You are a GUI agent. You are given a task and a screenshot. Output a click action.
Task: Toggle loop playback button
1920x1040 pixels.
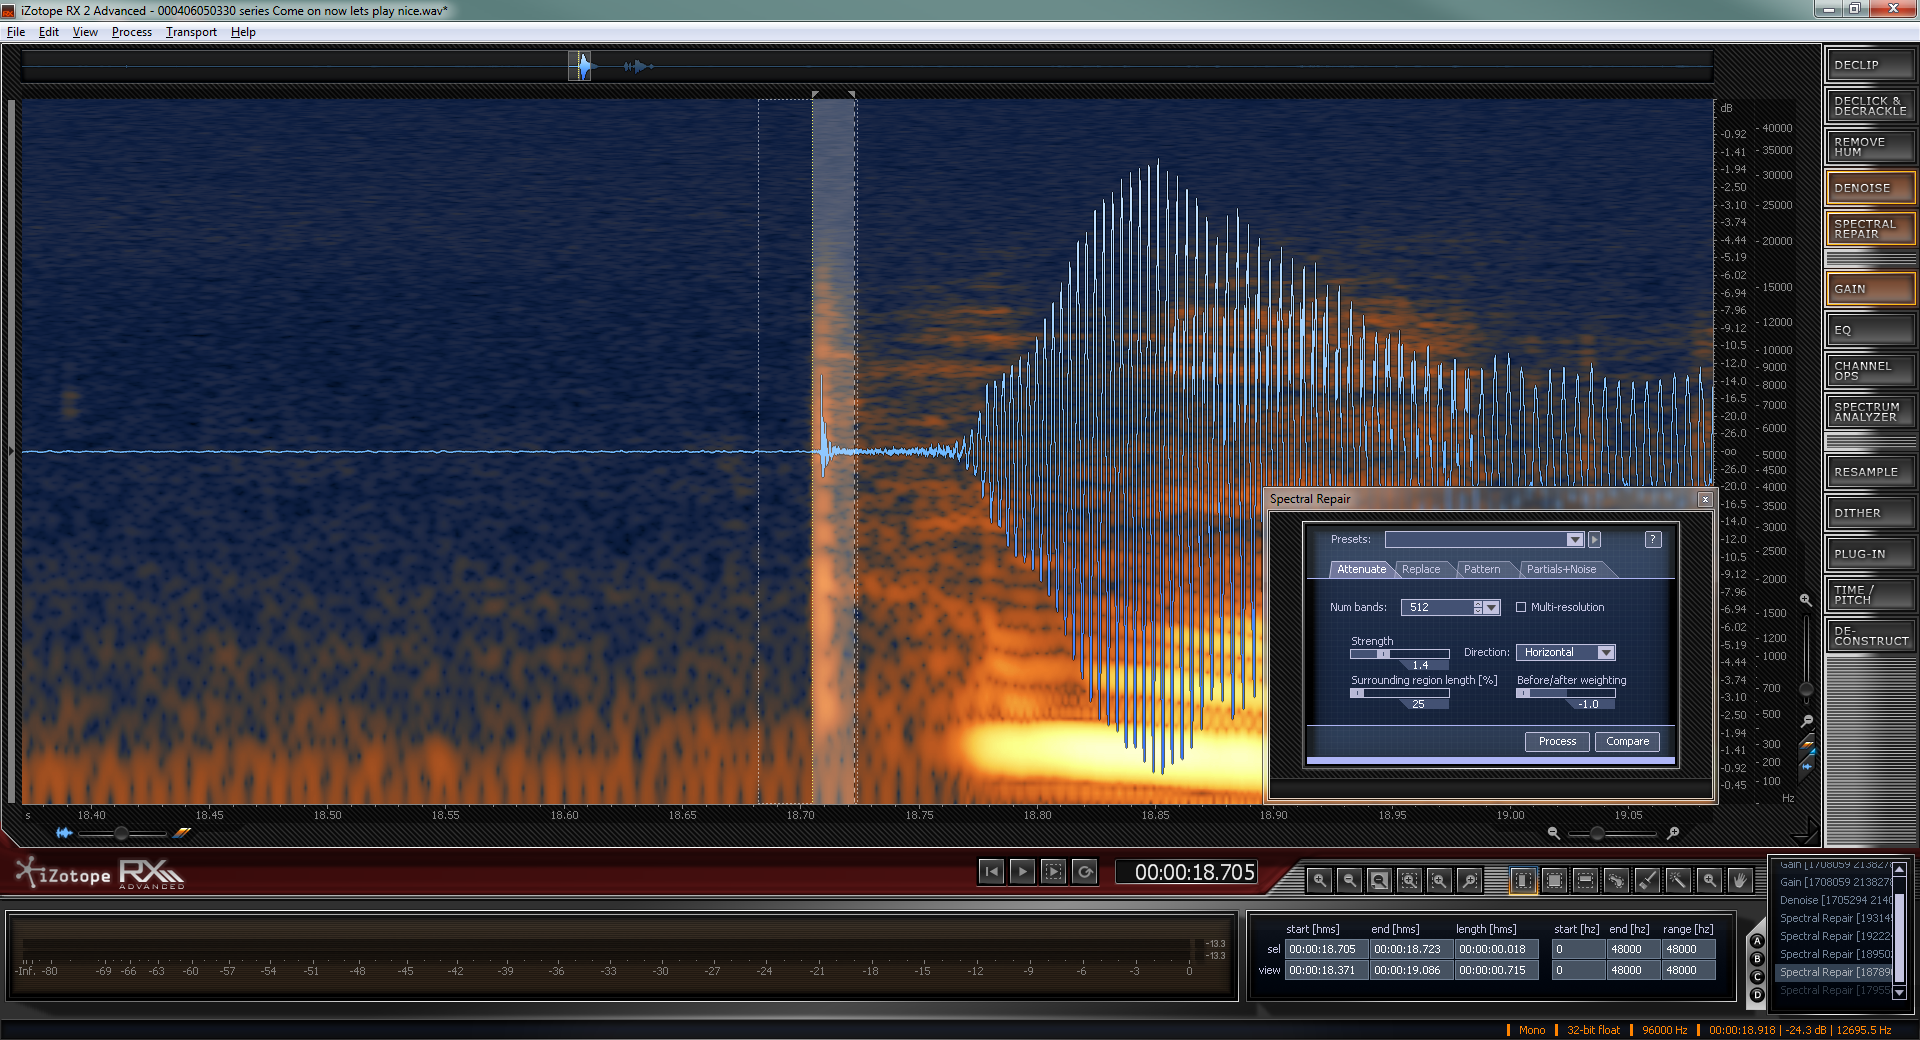pyautogui.click(x=1085, y=872)
